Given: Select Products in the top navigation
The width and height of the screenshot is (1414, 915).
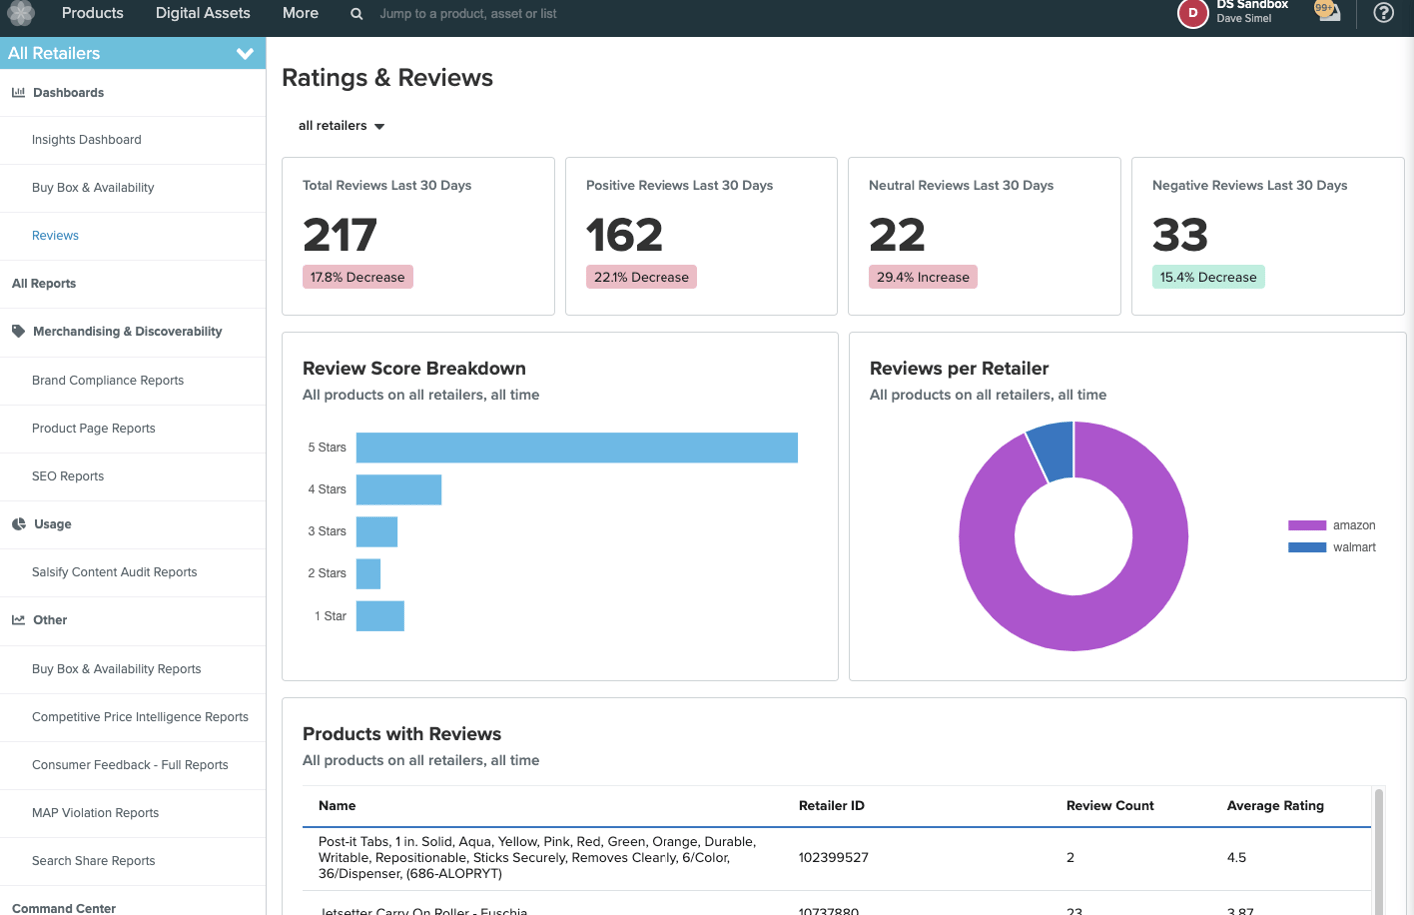Looking at the screenshot, I should [x=92, y=13].
